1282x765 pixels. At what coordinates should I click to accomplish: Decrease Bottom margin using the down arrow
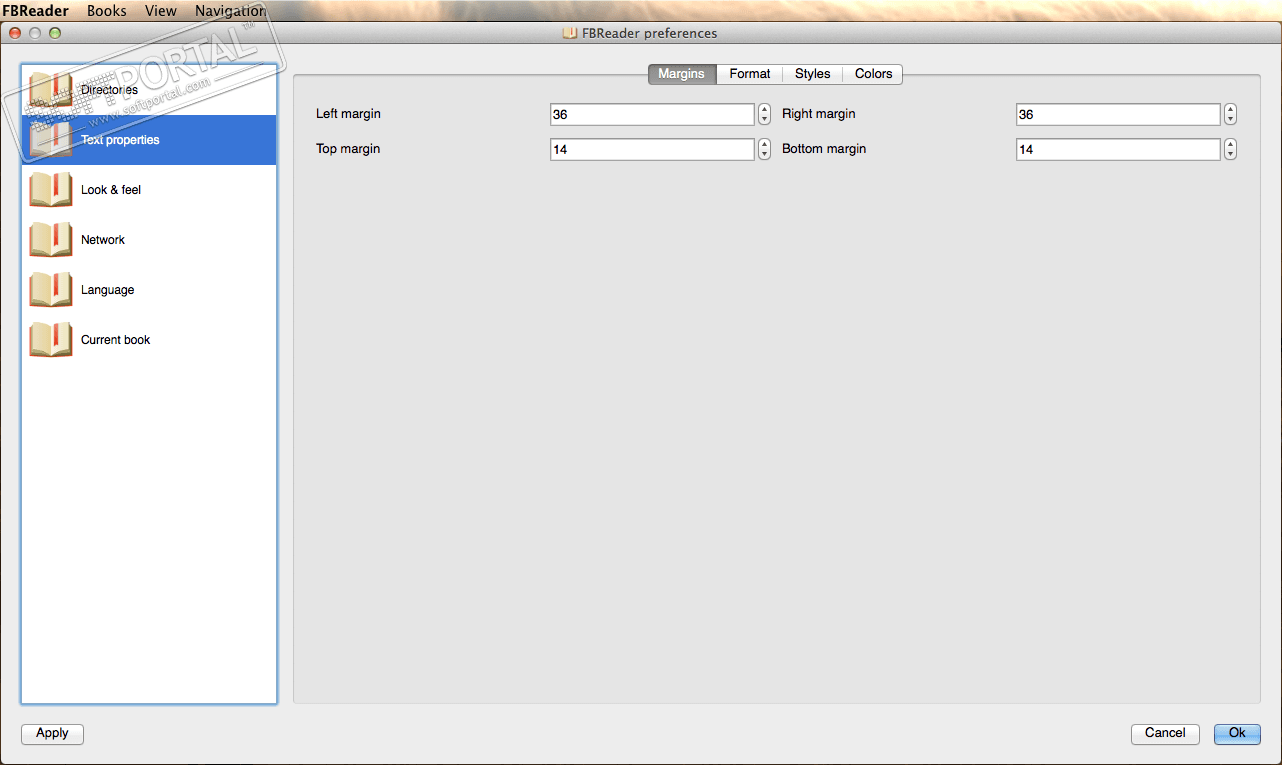1231,155
